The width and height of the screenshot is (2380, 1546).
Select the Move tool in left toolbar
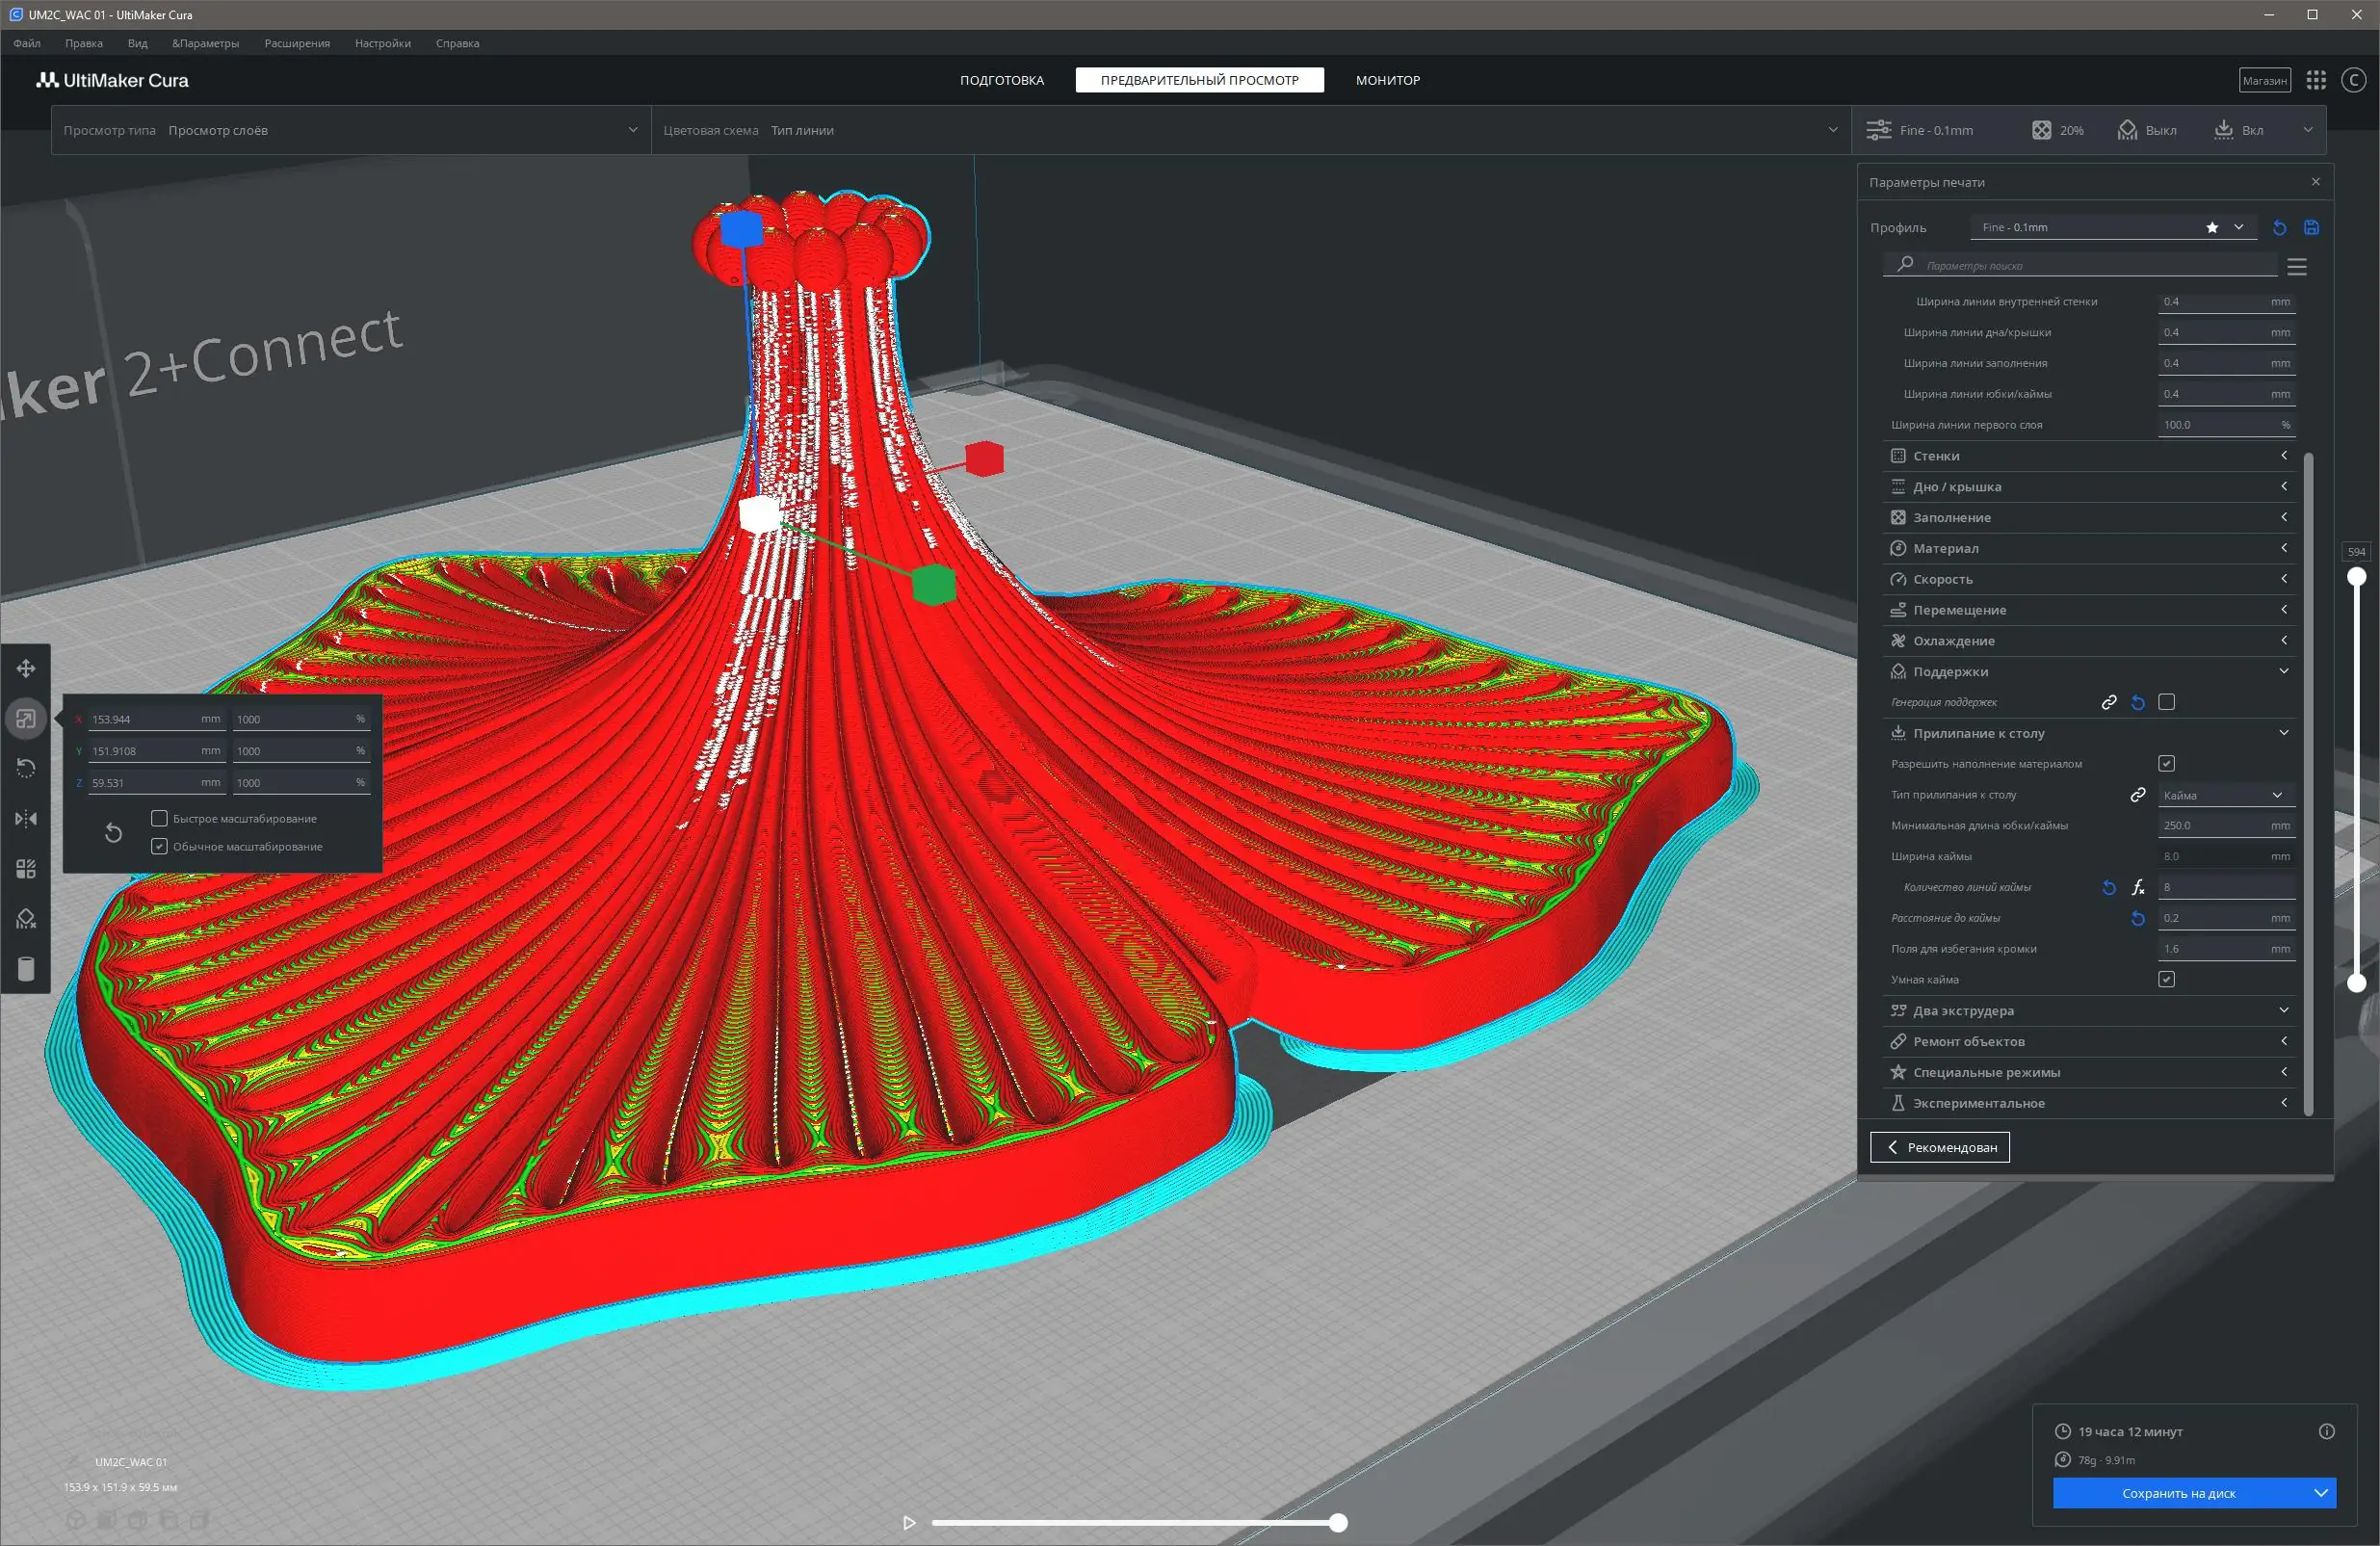pyautogui.click(x=26, y=668)
